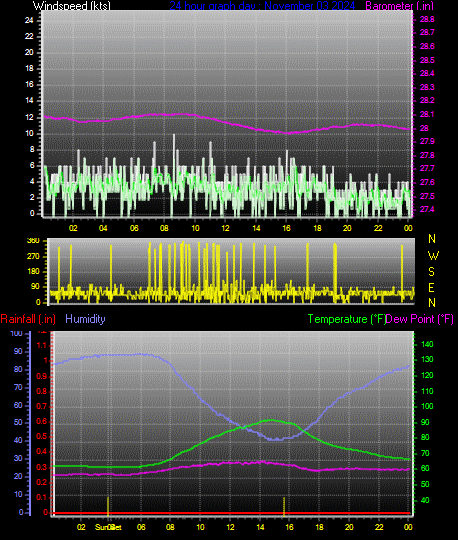Select the 27.4 barometer axis value
Viewport: 458px width, 540px height.
(427, 209)
